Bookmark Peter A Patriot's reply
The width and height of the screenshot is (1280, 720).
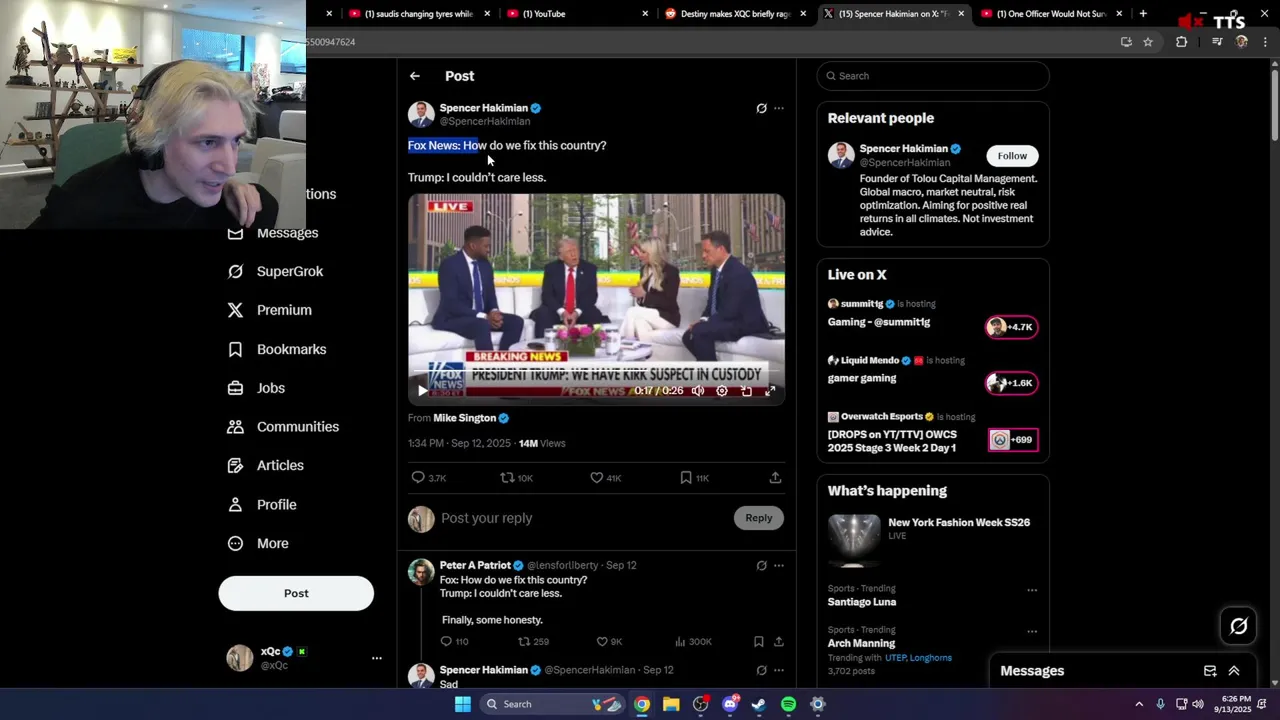(x=758, y=642)
